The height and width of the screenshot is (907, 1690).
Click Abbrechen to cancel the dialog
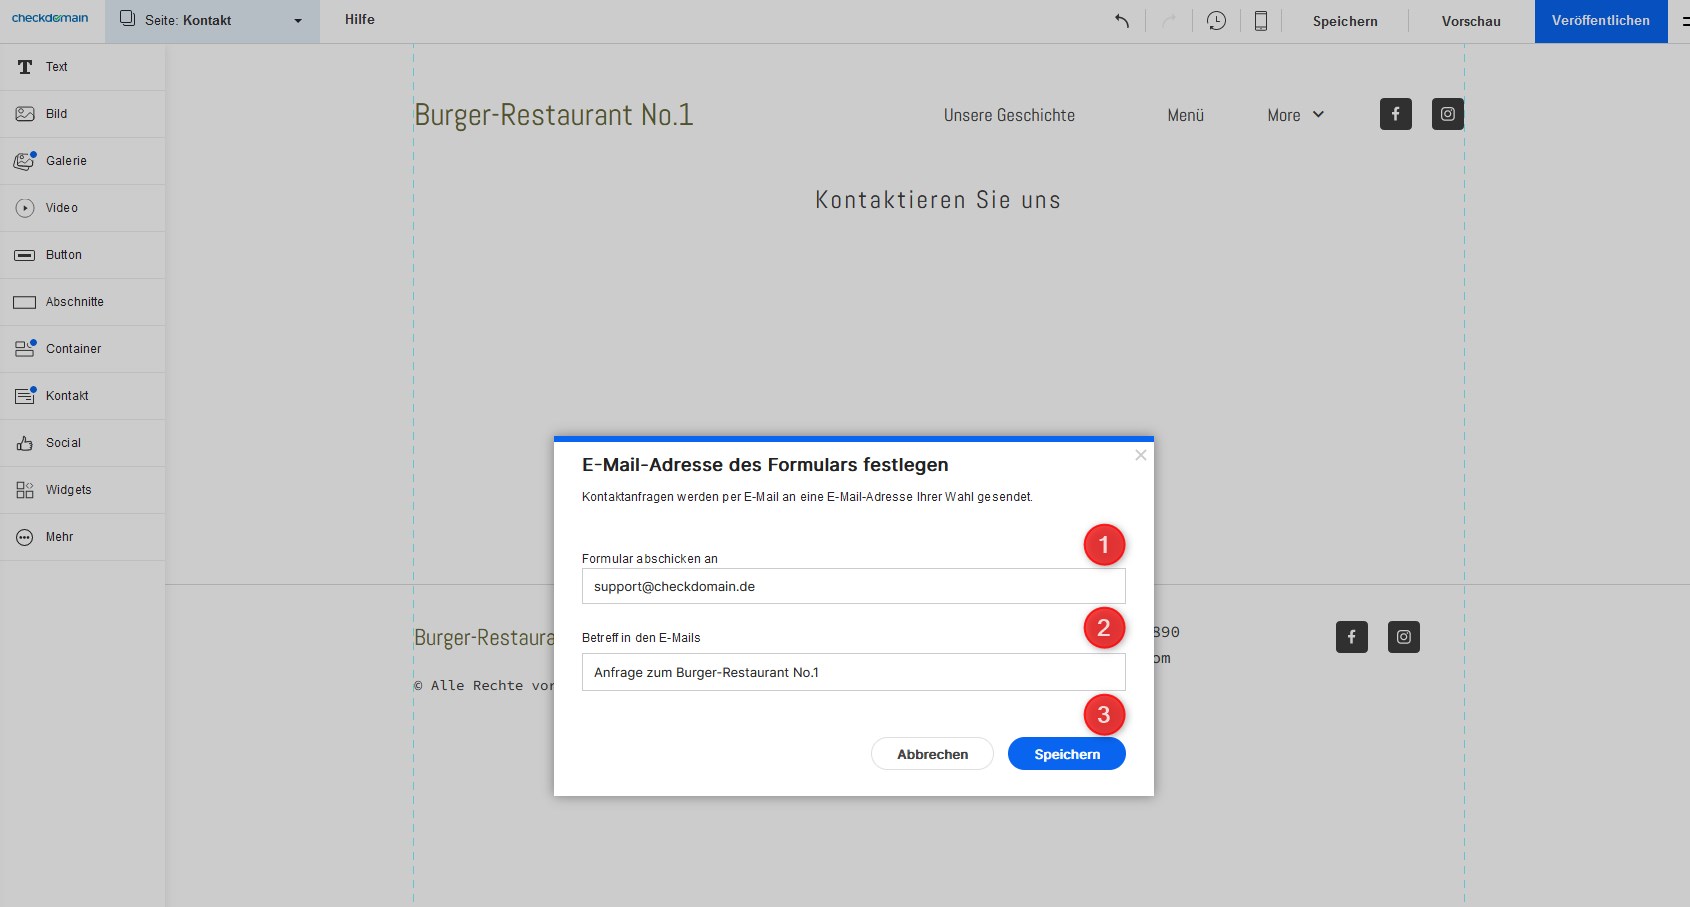click(x=932, y=754)
